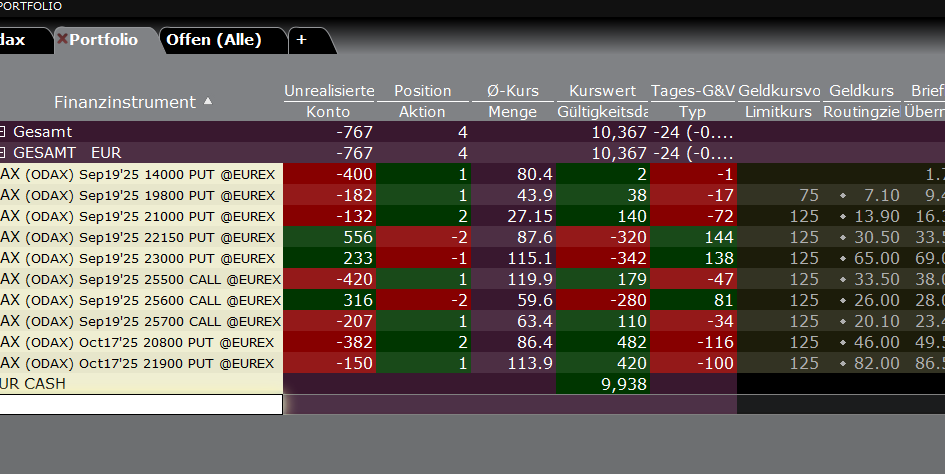Image resolution: width=945 pixels, height=474 pixels.
Task: Switch to the Offen (Alle) tab
Action: pyautogui.click(x=213, y=40)
